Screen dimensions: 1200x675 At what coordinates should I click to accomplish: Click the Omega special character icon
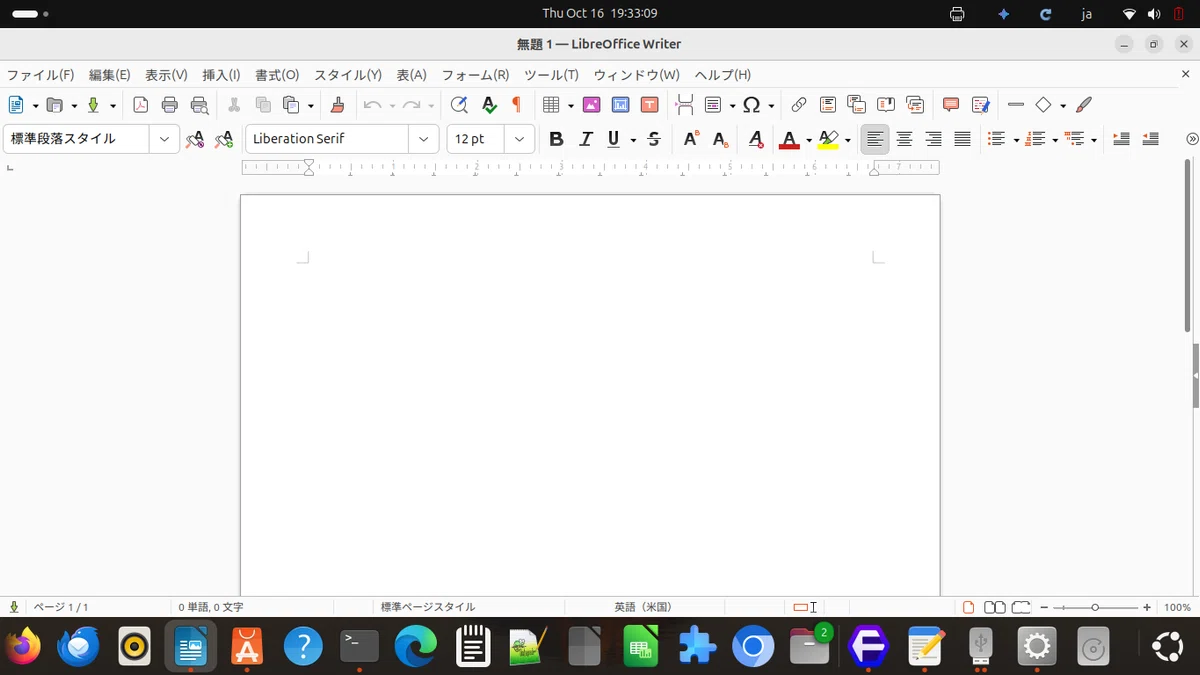click(x=752, y=105)
